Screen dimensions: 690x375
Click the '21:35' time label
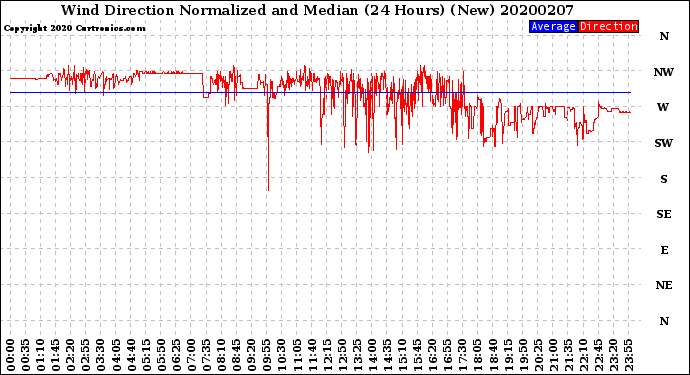tap(568, 355)
